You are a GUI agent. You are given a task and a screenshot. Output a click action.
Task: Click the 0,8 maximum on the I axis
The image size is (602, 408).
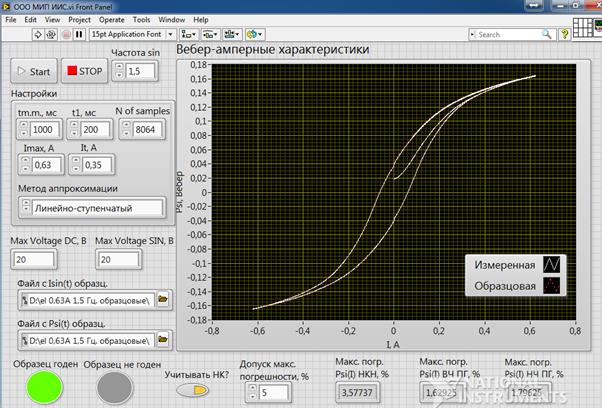coord(574,330)
